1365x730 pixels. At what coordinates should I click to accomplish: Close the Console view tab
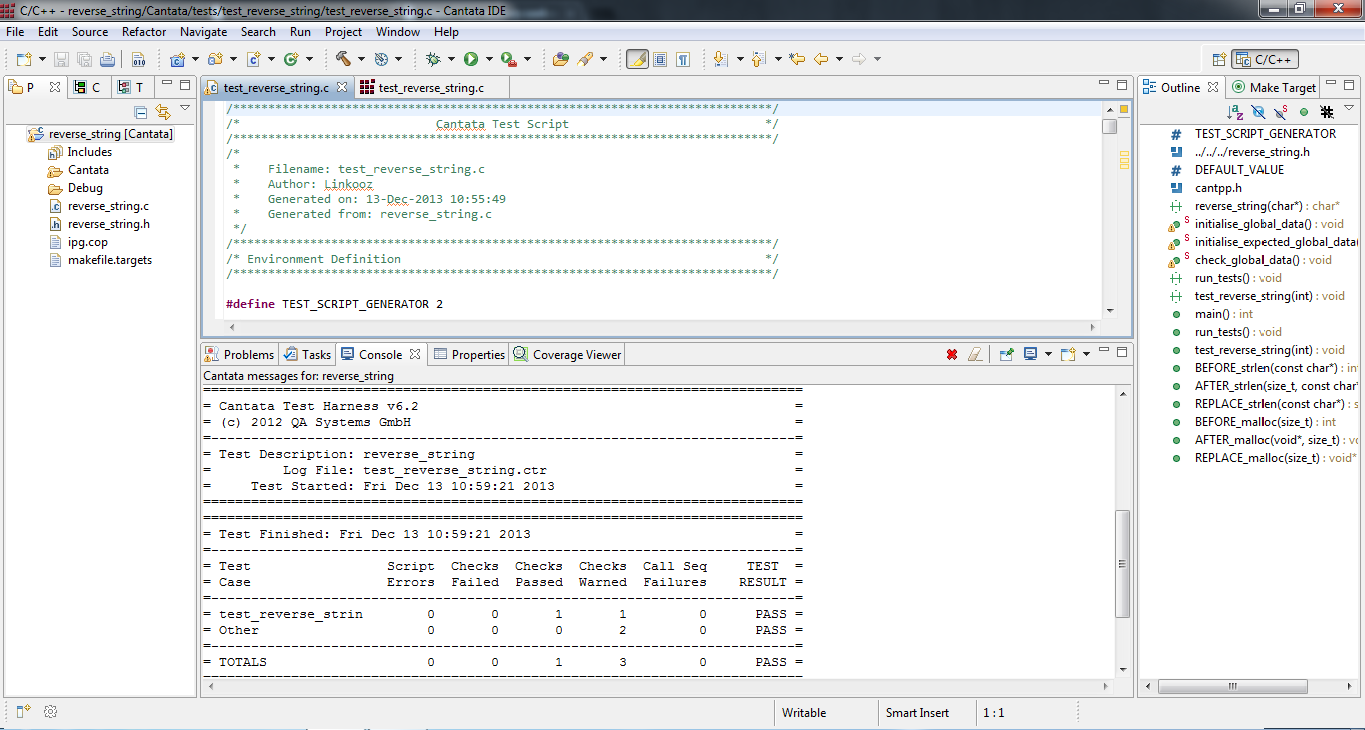point(415,353)
